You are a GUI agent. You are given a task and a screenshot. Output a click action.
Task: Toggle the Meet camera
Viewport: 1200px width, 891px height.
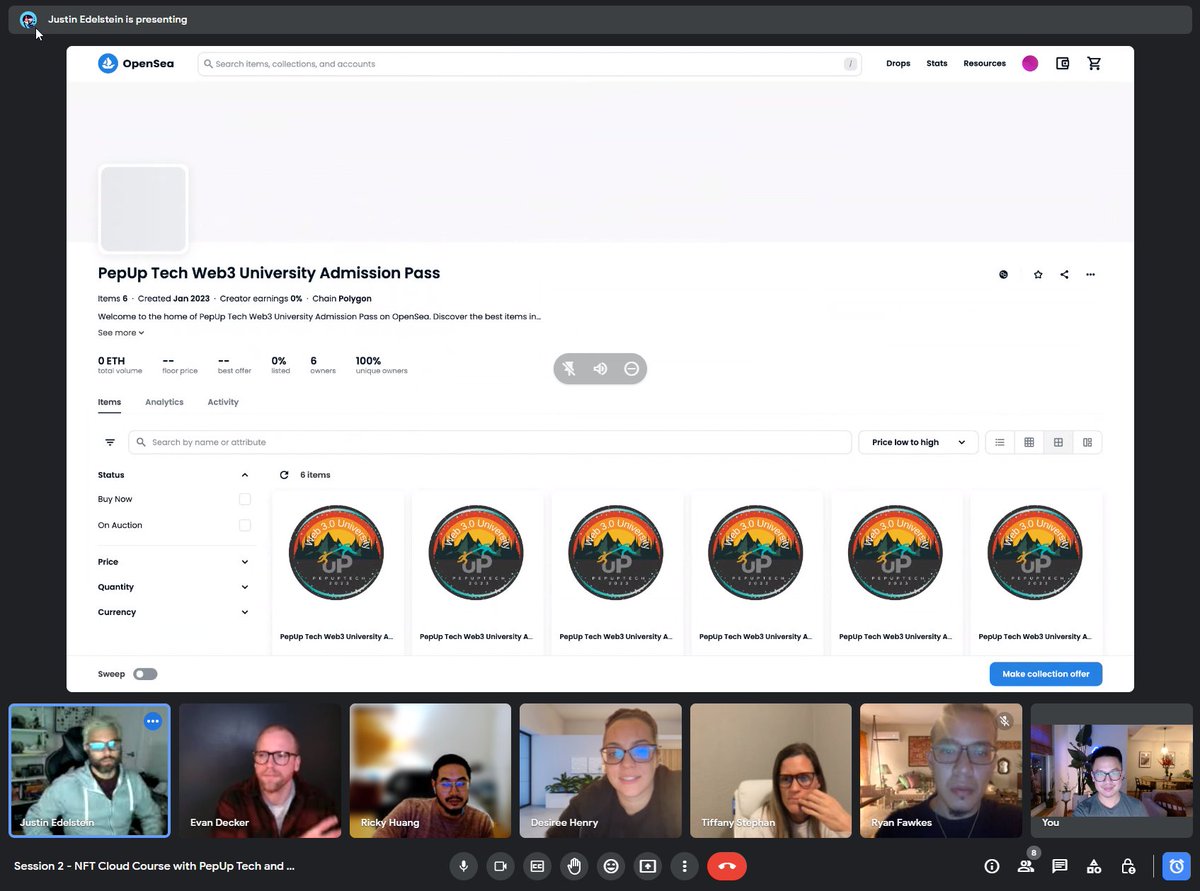501,866
